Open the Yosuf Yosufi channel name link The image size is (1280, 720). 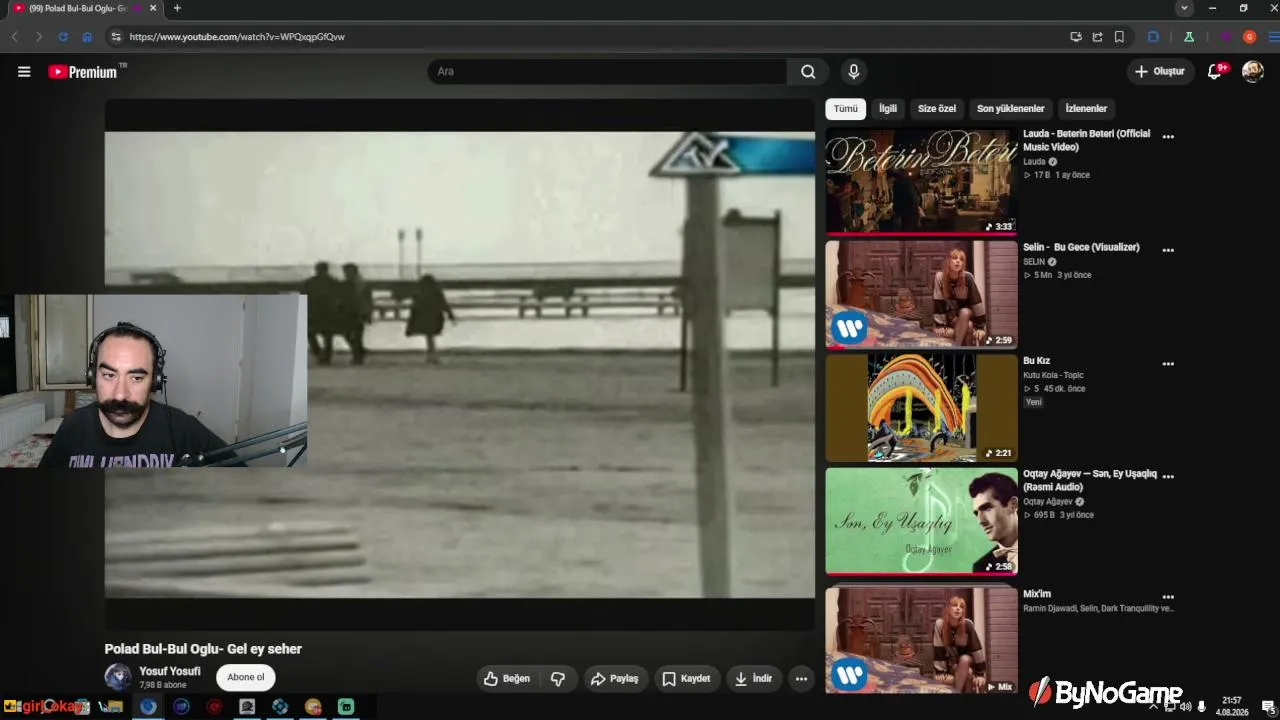170,671
